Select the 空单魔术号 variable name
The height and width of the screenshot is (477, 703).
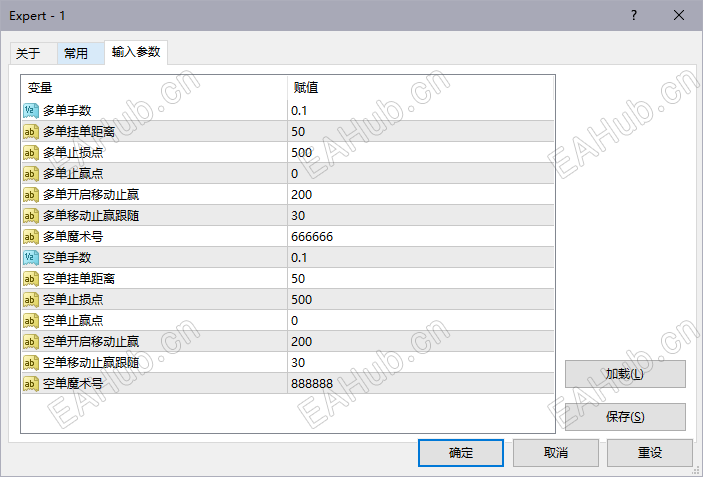73,384
